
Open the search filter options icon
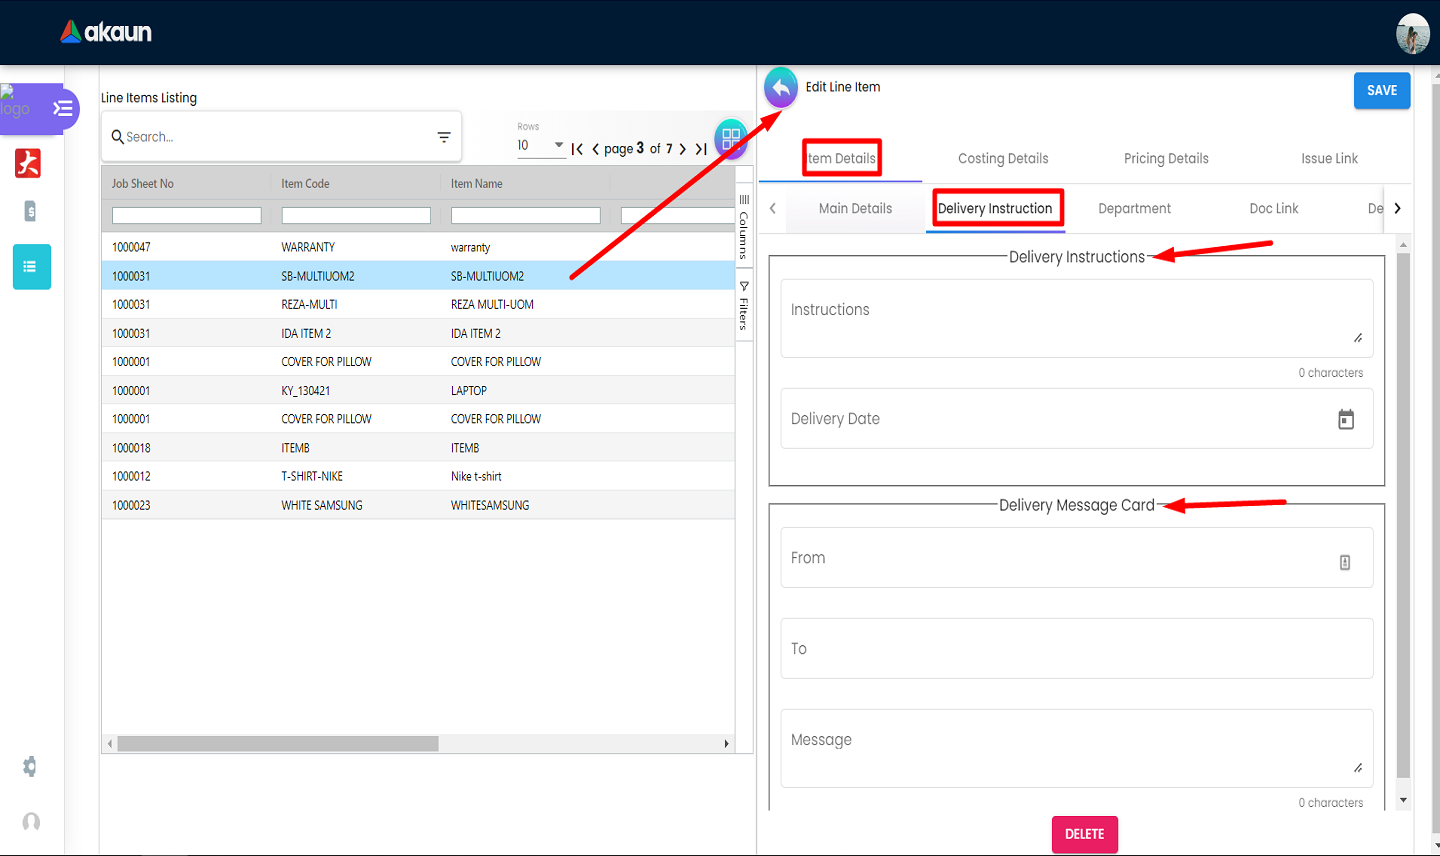click(x=444, y=137)
